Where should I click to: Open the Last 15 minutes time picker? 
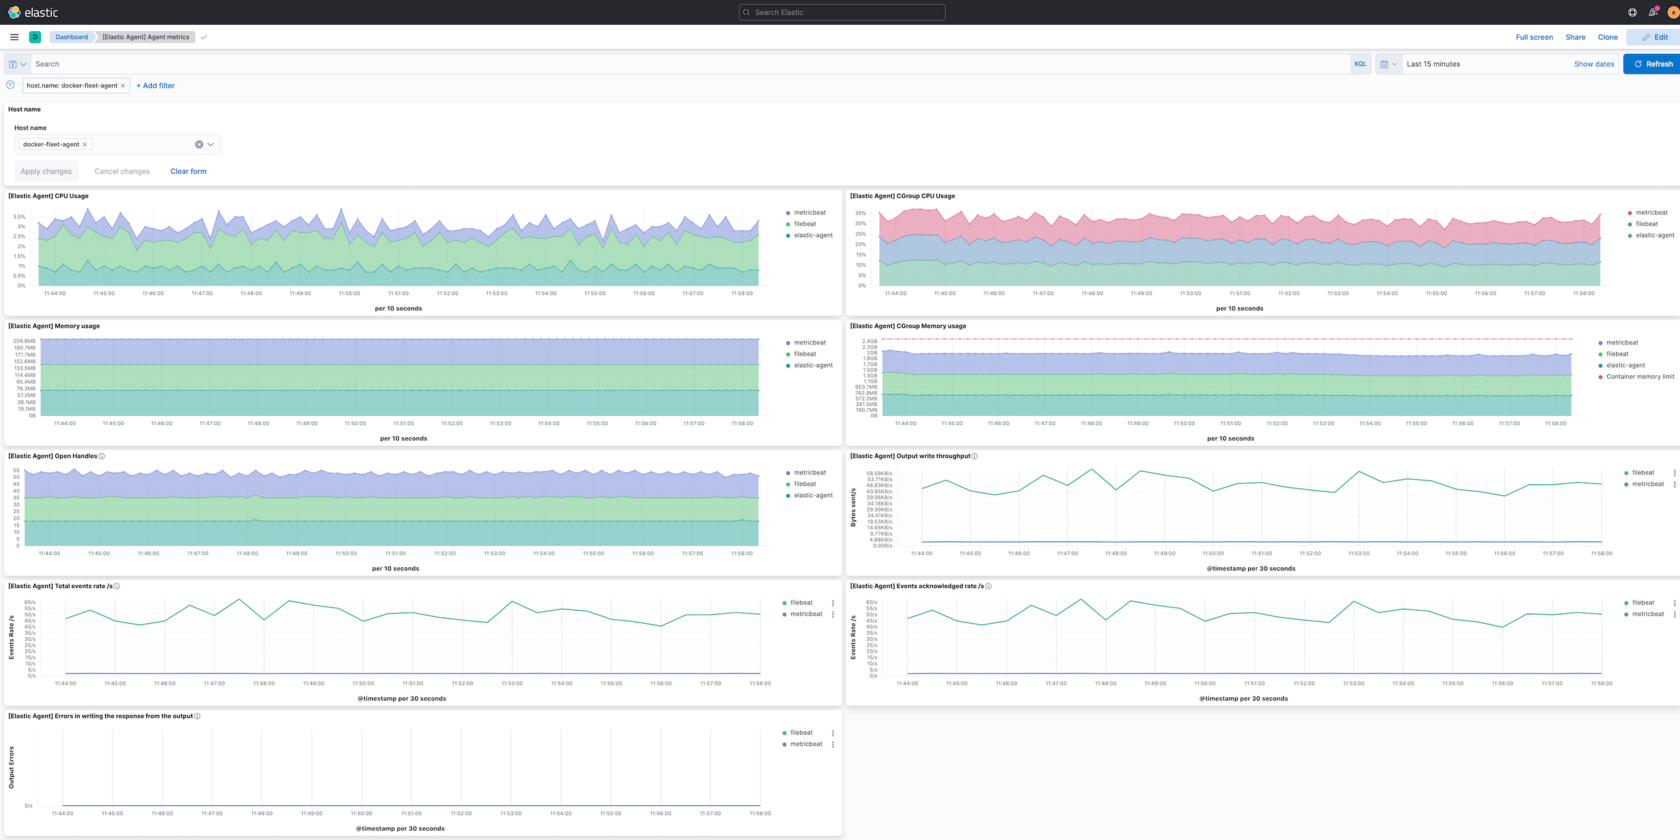pyautogui.click(x=1433, y=64)
